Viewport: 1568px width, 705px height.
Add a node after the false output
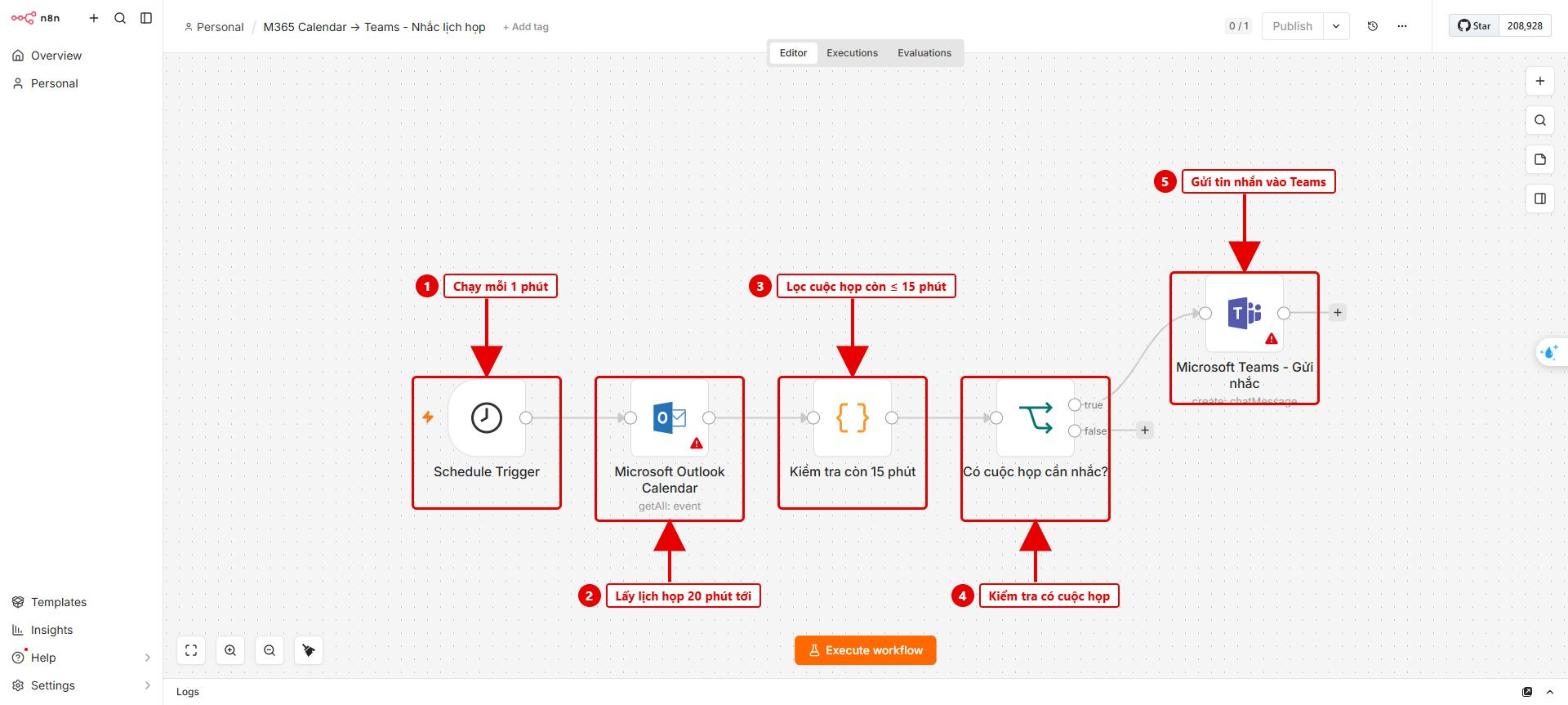pos(1145,430)
